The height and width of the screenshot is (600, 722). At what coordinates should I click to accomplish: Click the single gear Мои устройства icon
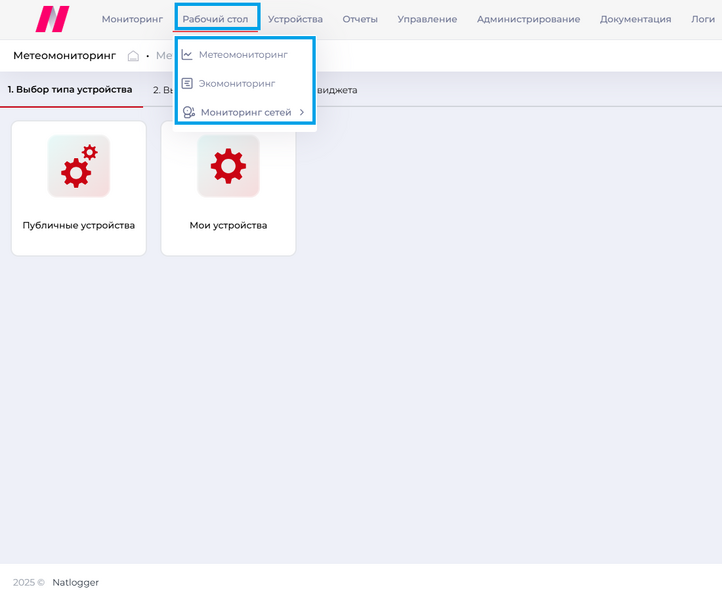(228, 166)
